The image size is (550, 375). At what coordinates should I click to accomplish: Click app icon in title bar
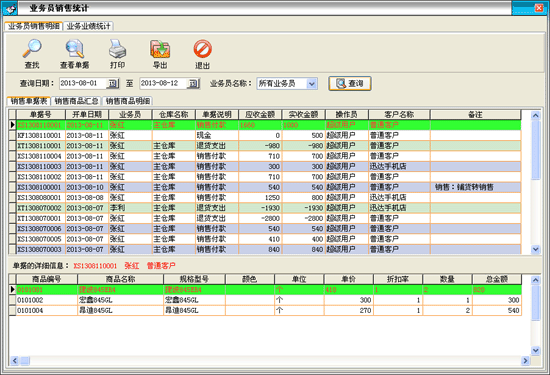[x=10, y=8]
